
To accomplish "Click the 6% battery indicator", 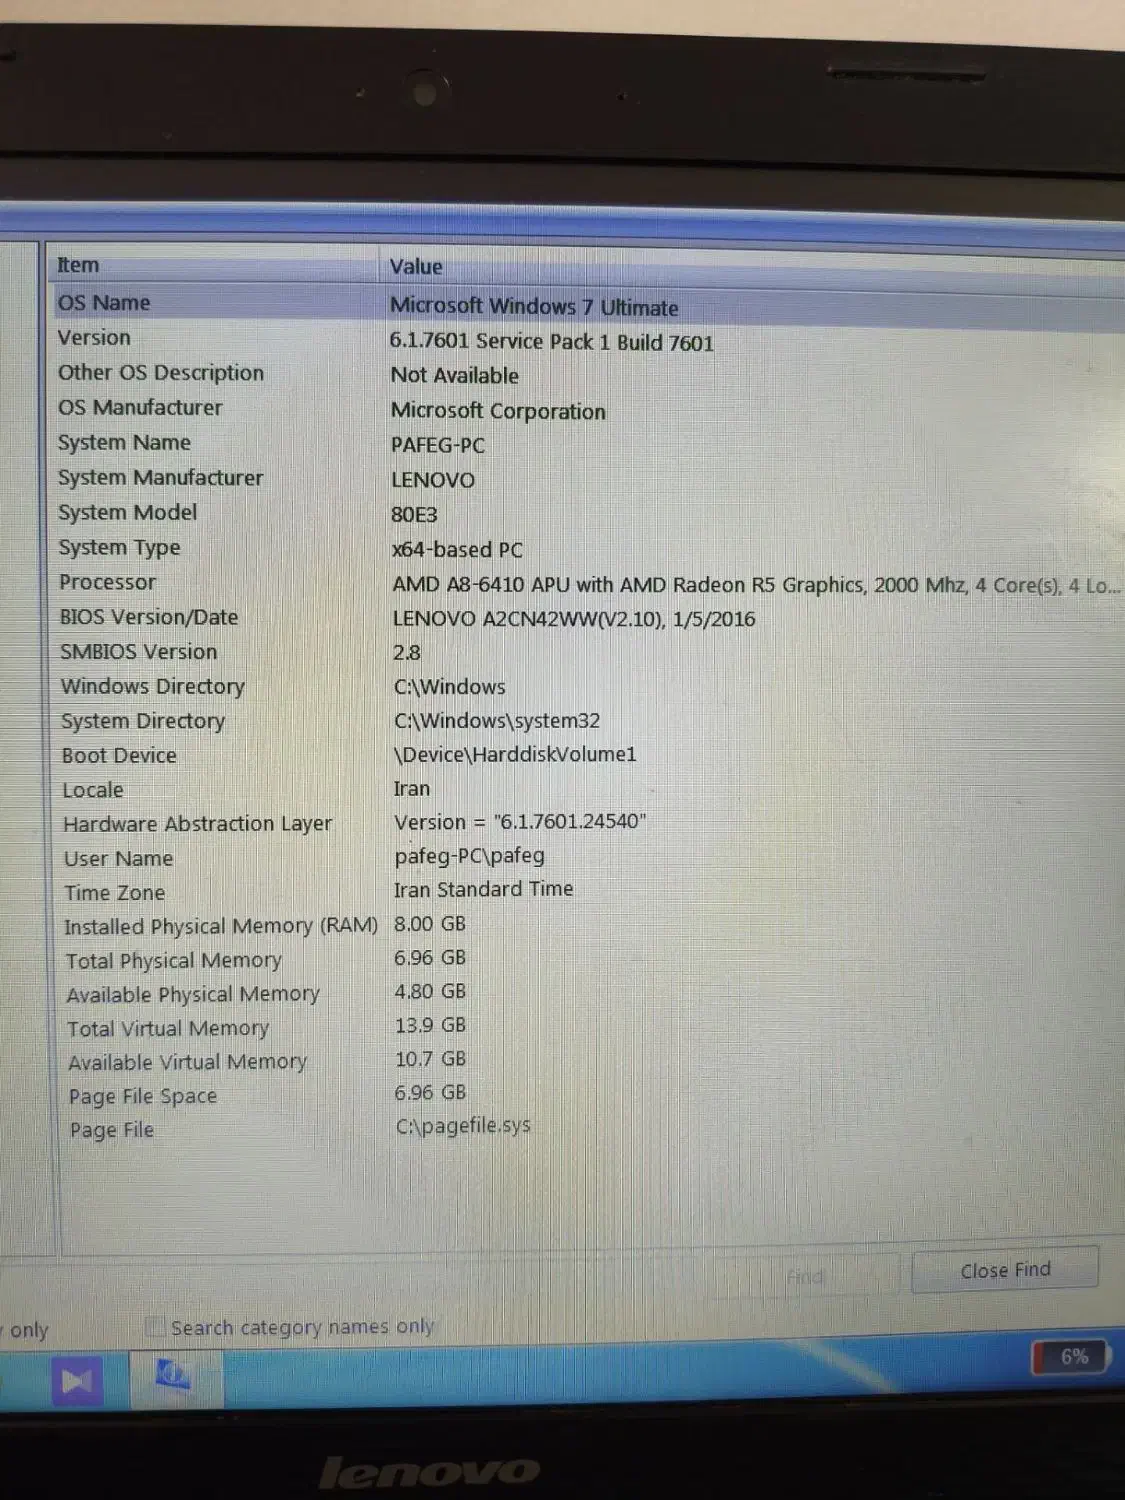I will [x=1072, y=1357].
